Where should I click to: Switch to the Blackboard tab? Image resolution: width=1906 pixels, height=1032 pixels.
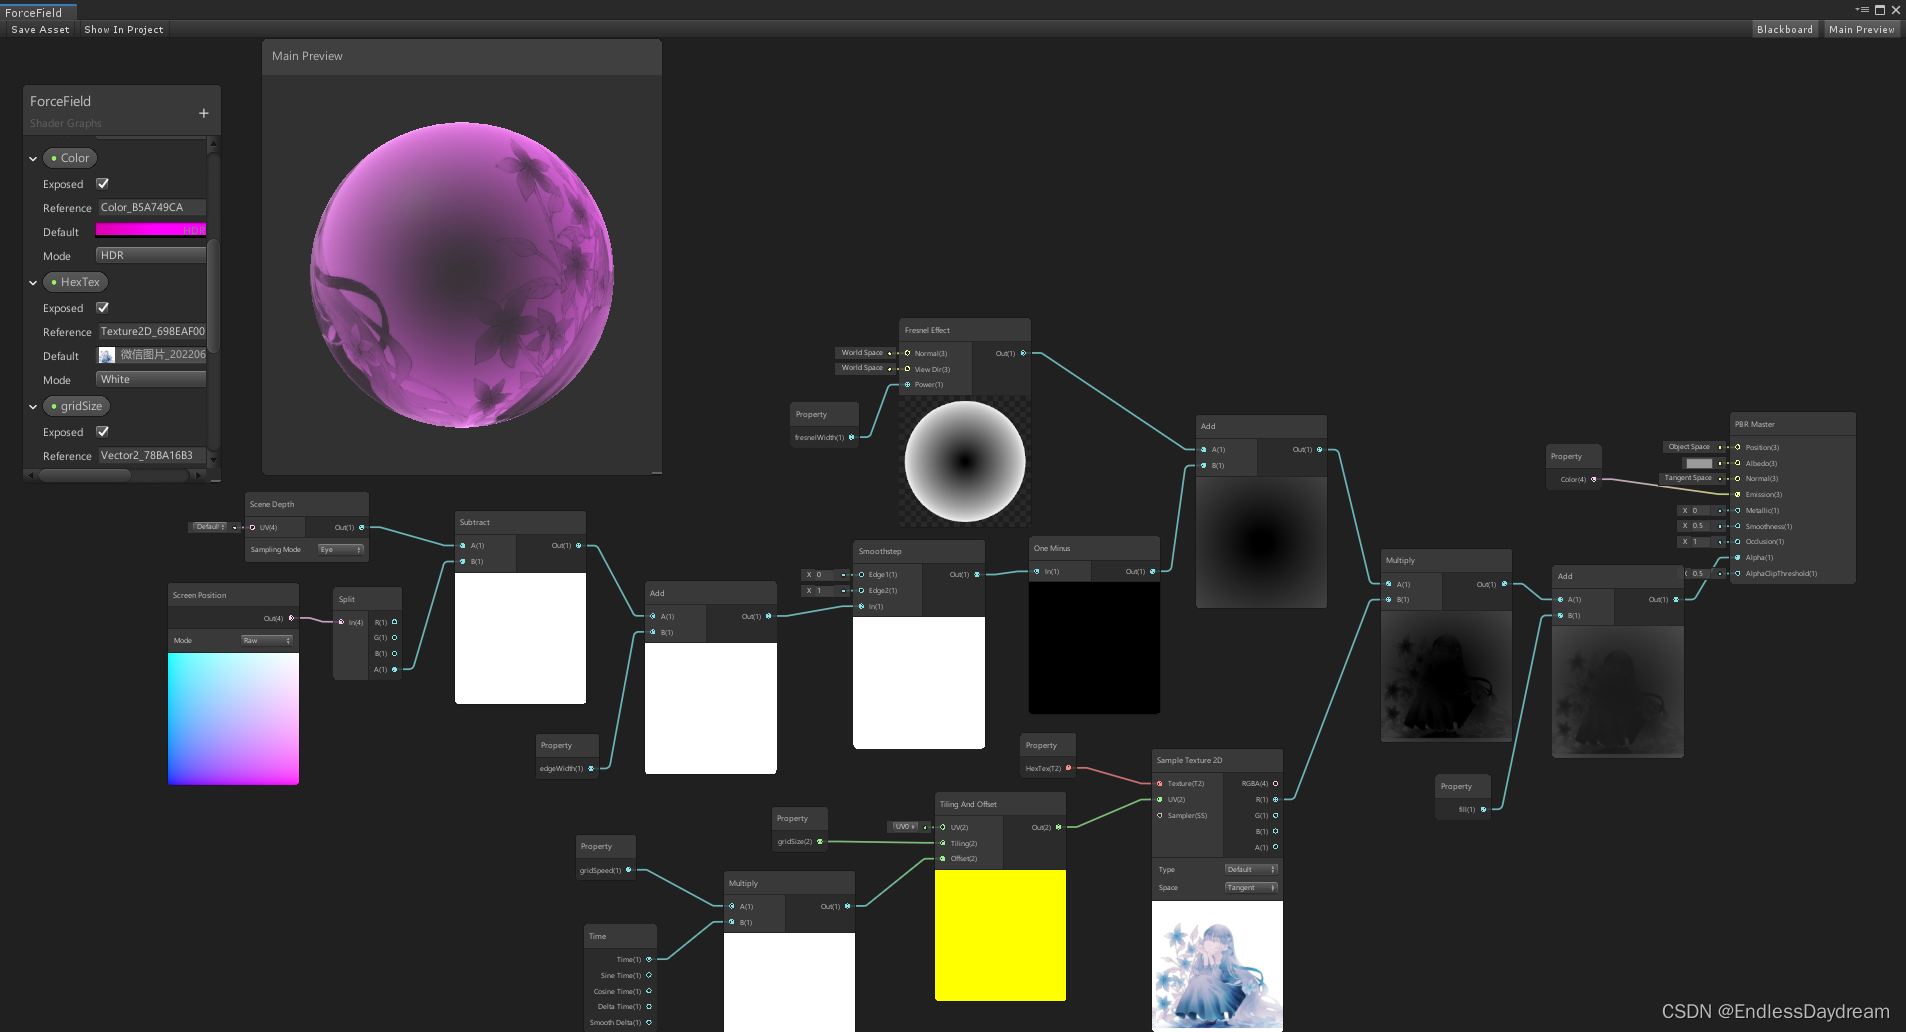point(1785,29)
